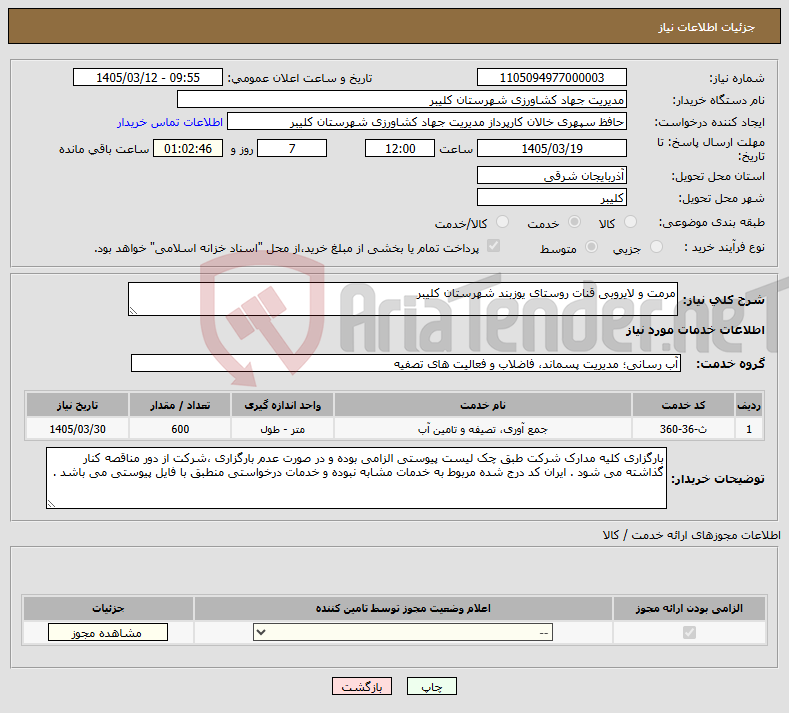Select the متوسط purchase type radio
The image size is (789, 713).
click(x=592, y=247)
